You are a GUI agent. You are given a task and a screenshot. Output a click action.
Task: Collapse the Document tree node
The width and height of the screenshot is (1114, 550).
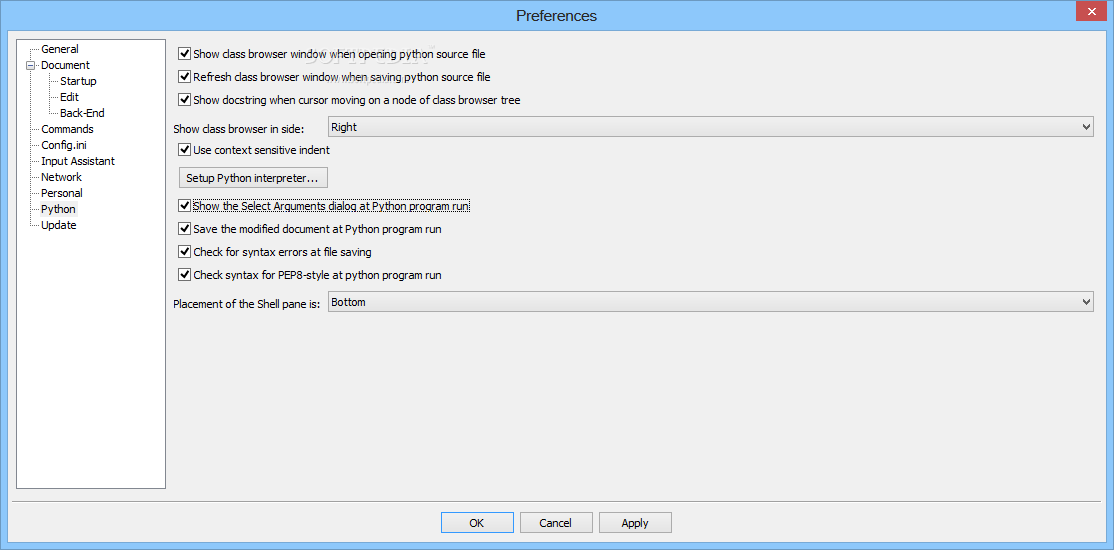pos(30,65)
